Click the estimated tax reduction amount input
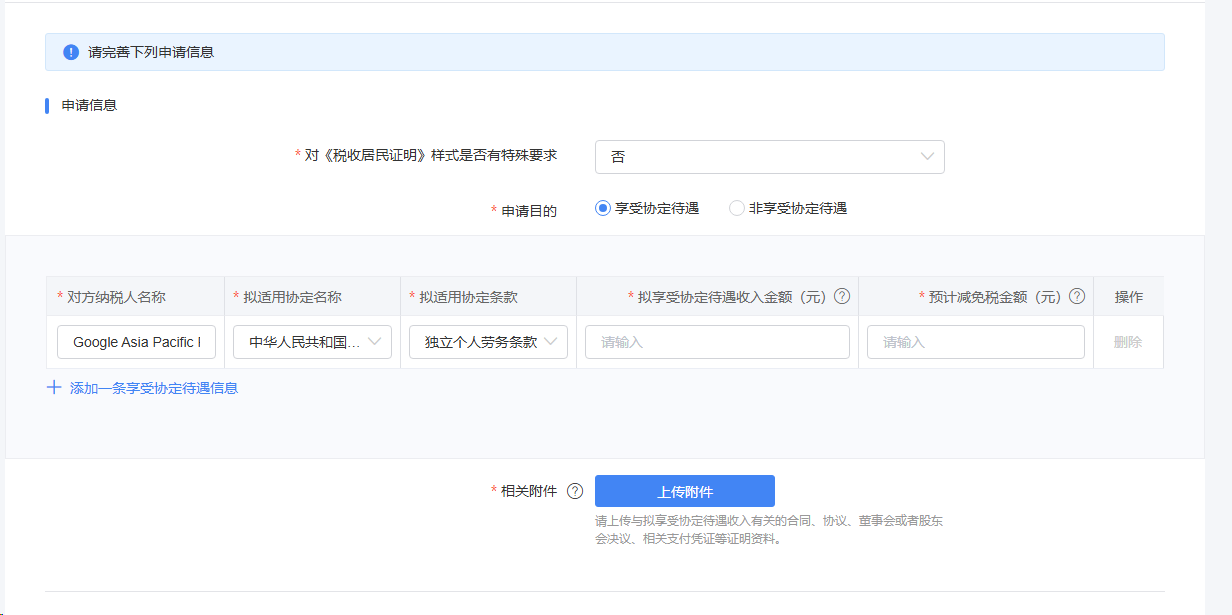The width and height of the screenshot is (1232, 615). click(x=975, y=341)
